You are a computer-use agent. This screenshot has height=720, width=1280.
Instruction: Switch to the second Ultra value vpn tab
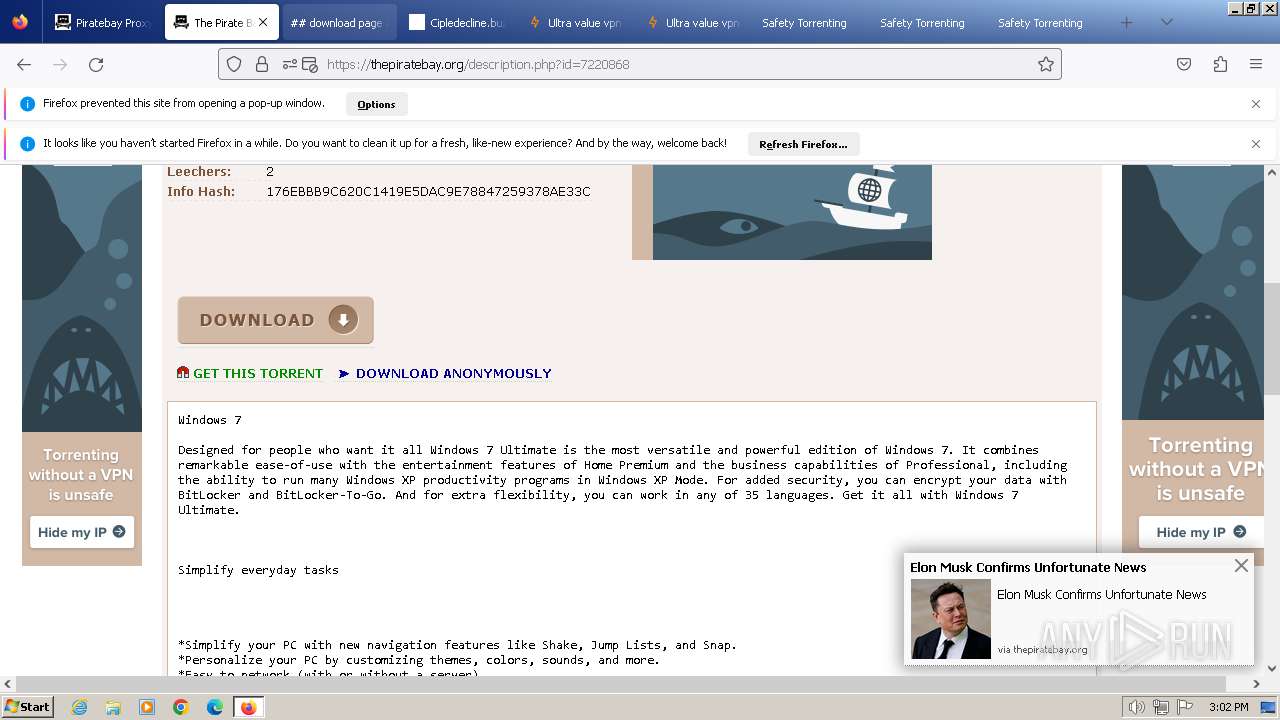coord(693,22)
